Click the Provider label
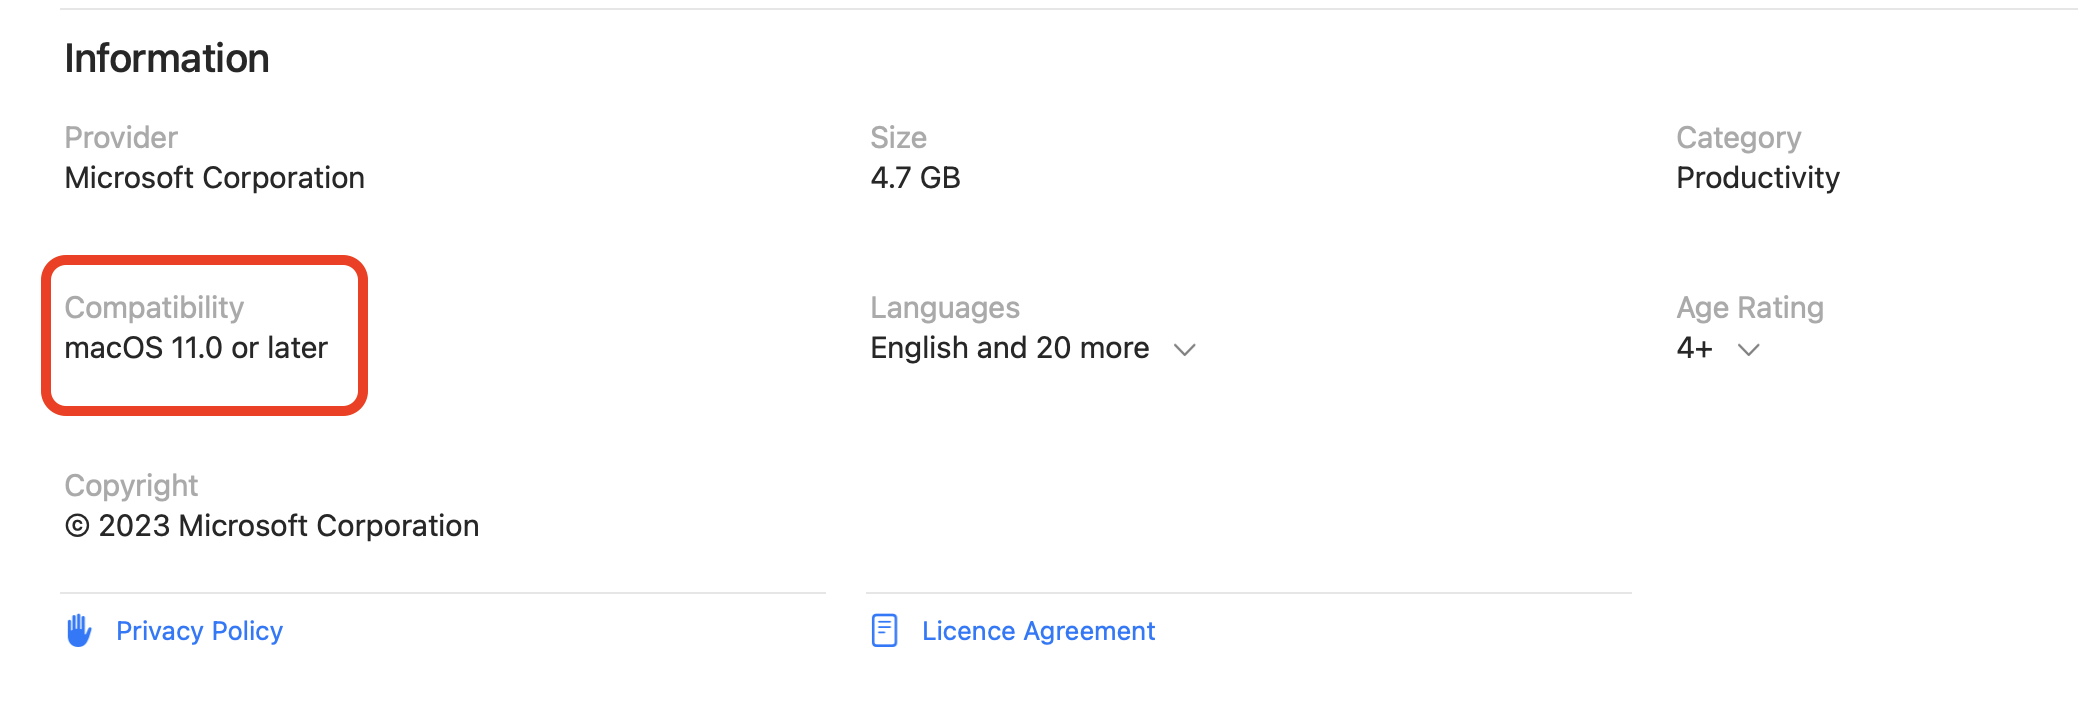 121,138
